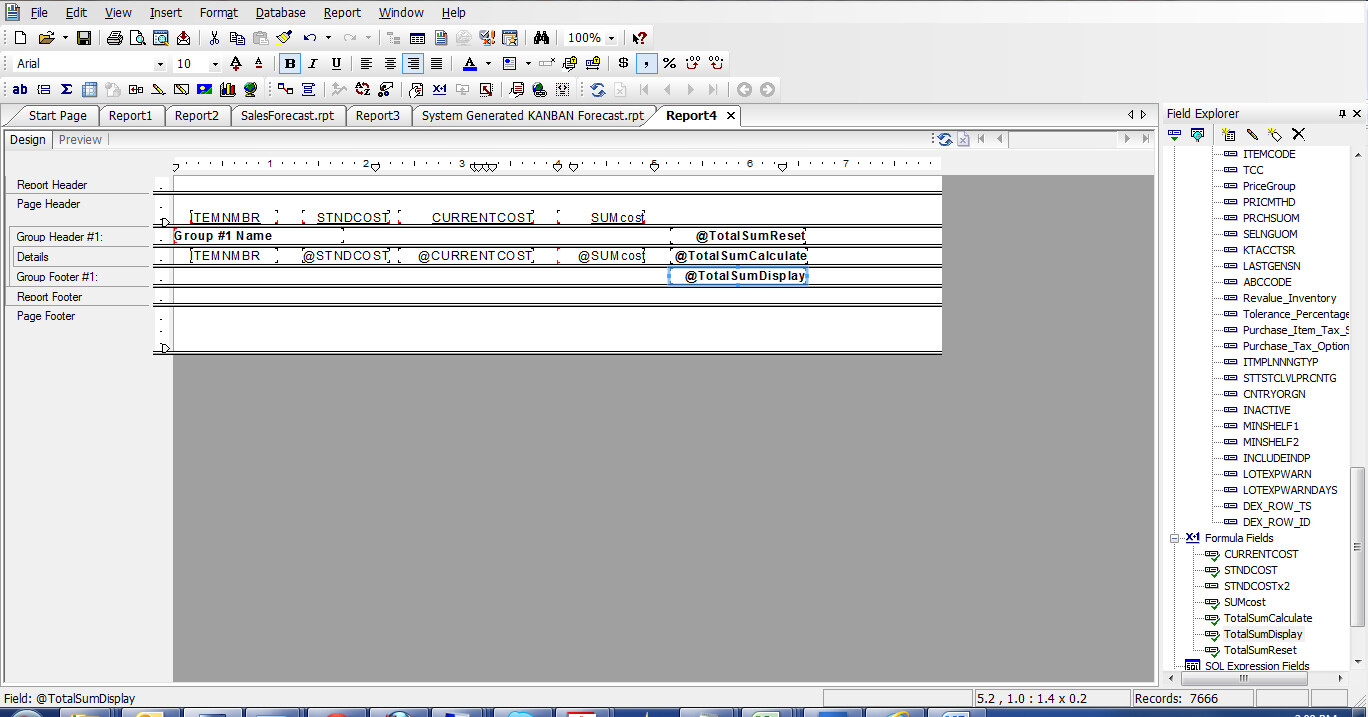Toggle bold formatting on selected field
1368x717 pixels.
click(x=290, y=63)
